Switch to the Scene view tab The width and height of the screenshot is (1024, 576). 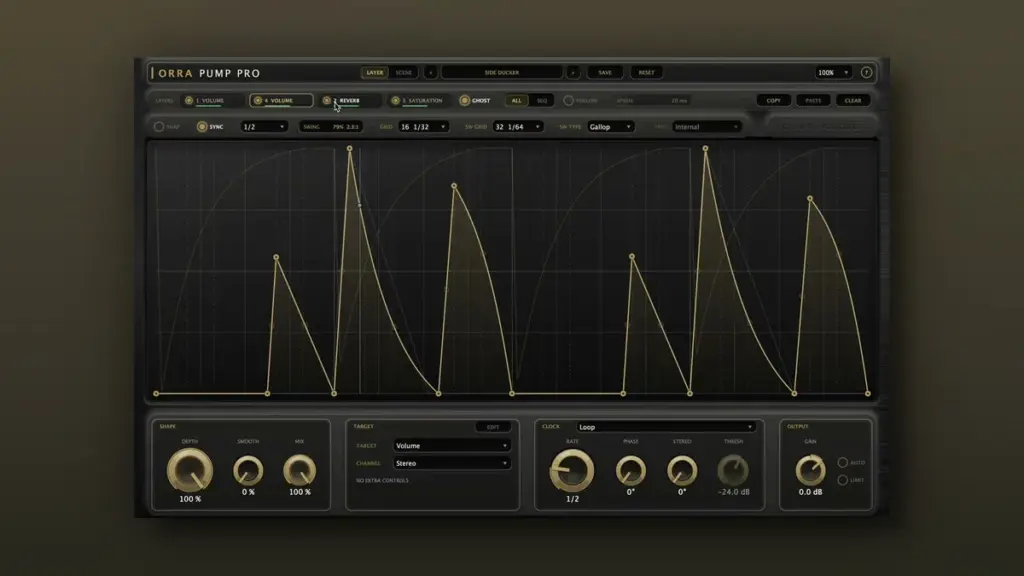[404, 72]
